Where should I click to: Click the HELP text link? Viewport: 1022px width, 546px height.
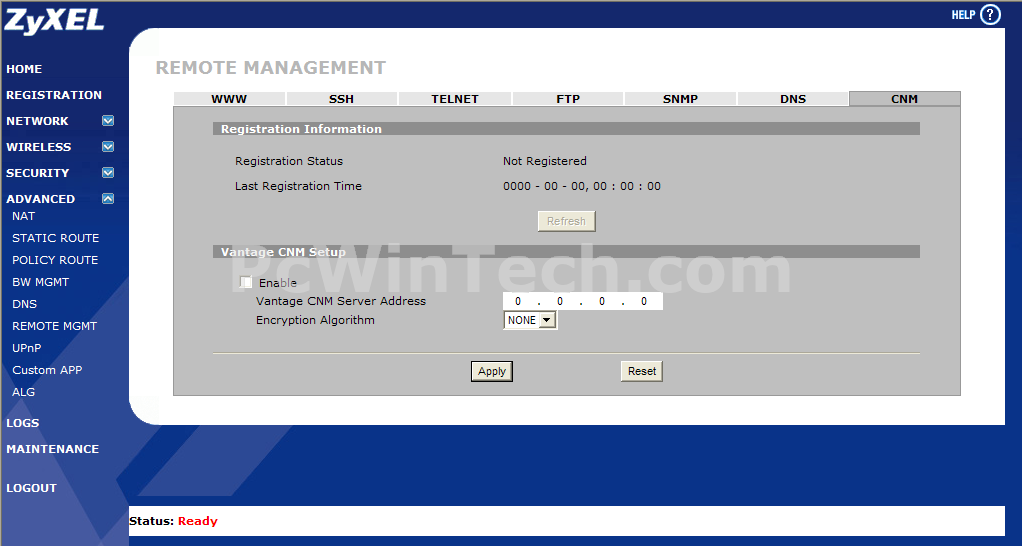click(x=963, y=15)
